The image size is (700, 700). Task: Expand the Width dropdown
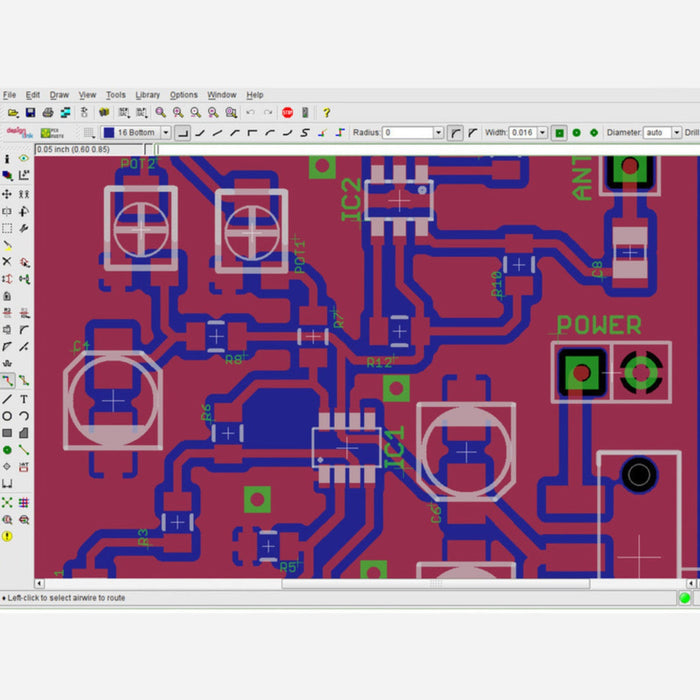tap(542, 132)
